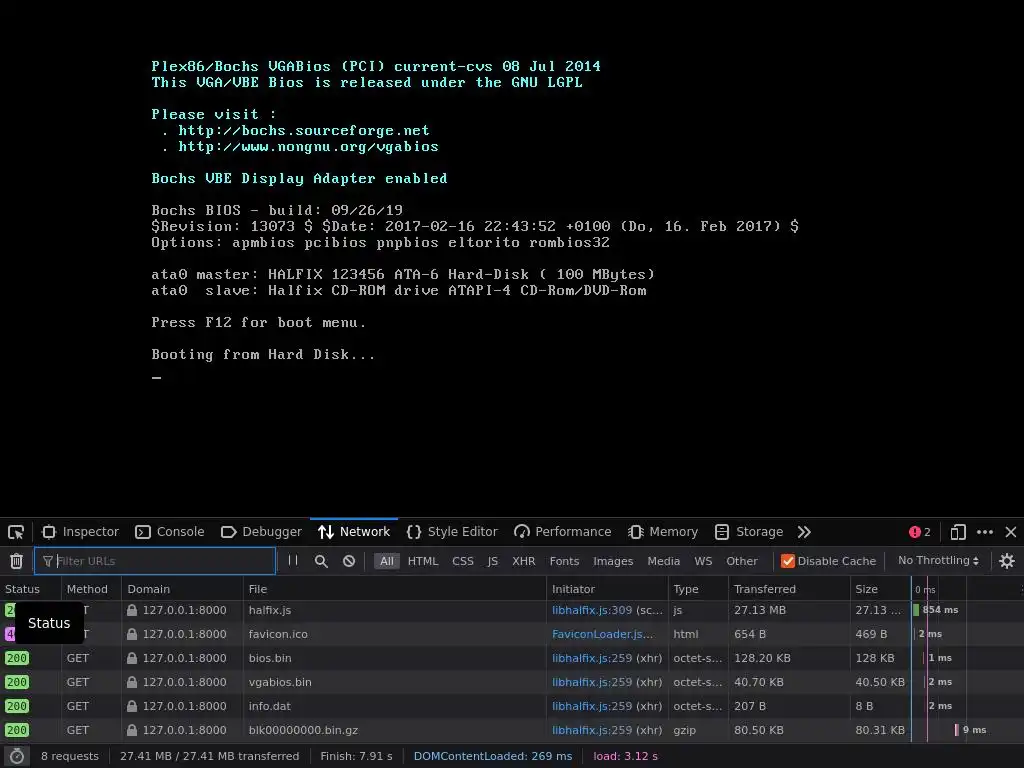Screen dimensions: 1024x768
Task: Select the info.dat request row
Action: (512, 706)
